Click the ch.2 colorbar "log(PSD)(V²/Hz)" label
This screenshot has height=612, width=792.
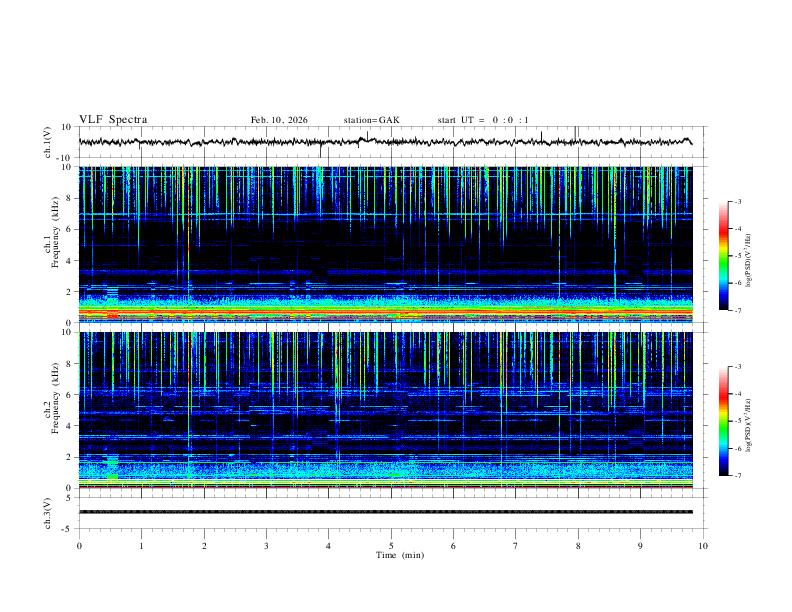tap(748, 426)
